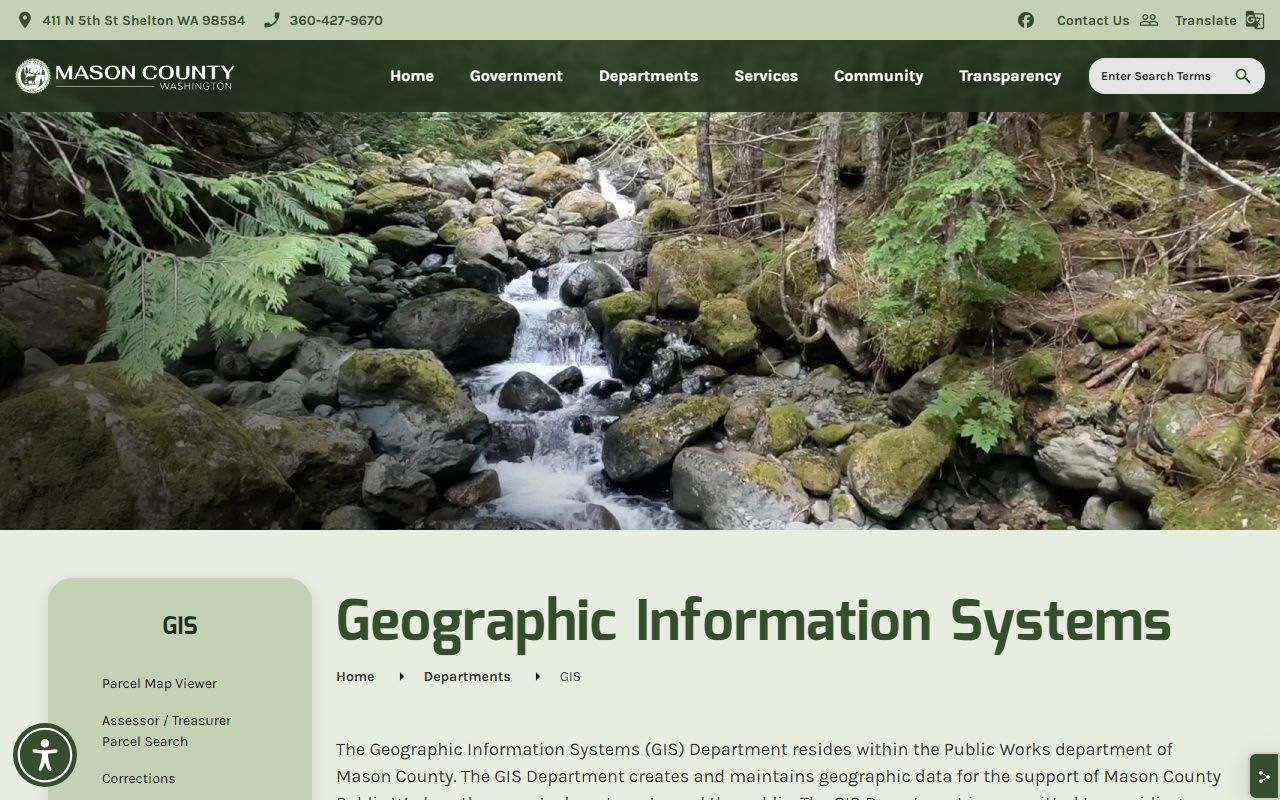
Task: Click the share arrow button at the bottom-right edge
Action: point(1264,776)
